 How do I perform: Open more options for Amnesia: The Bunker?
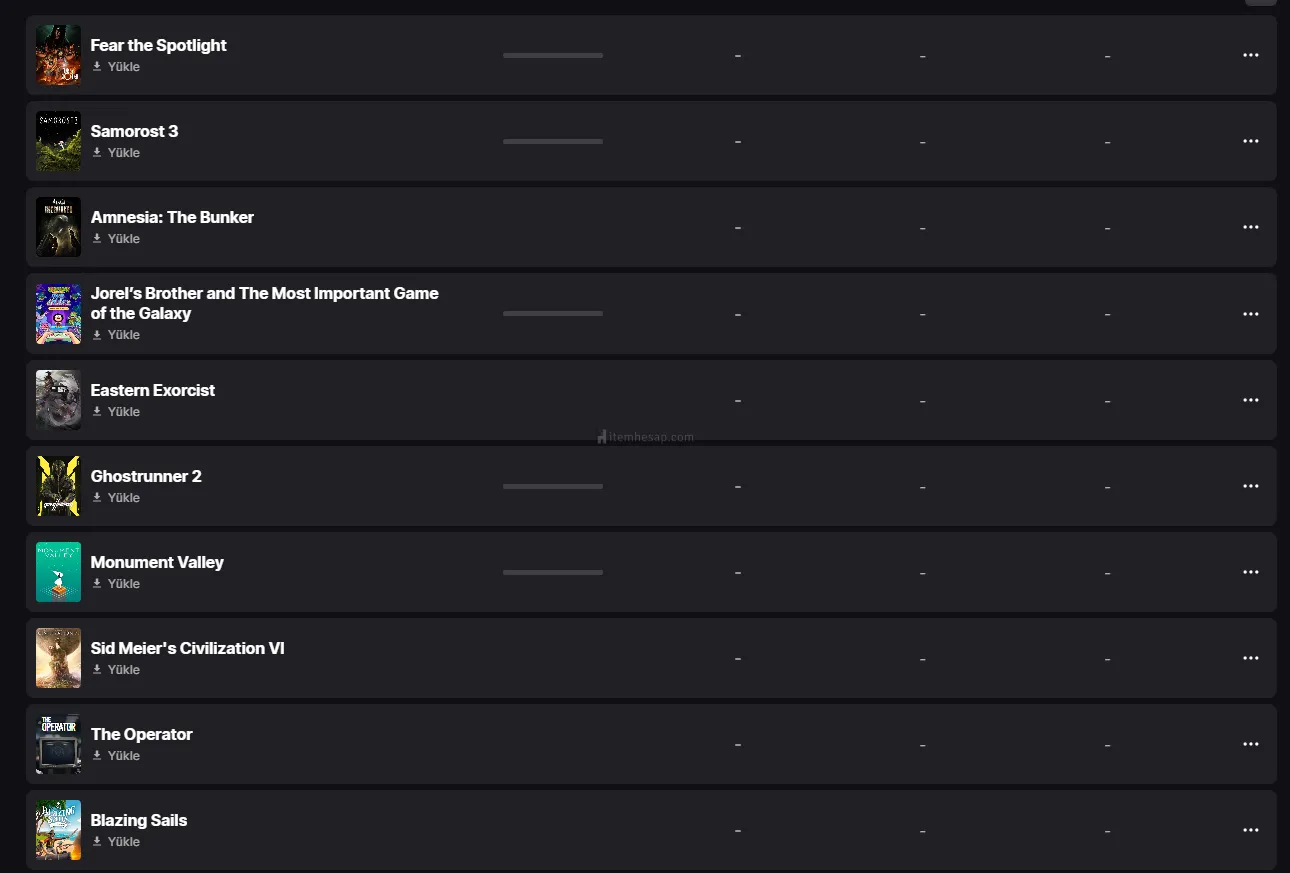pyautogui.click(x=1250, y=227)
